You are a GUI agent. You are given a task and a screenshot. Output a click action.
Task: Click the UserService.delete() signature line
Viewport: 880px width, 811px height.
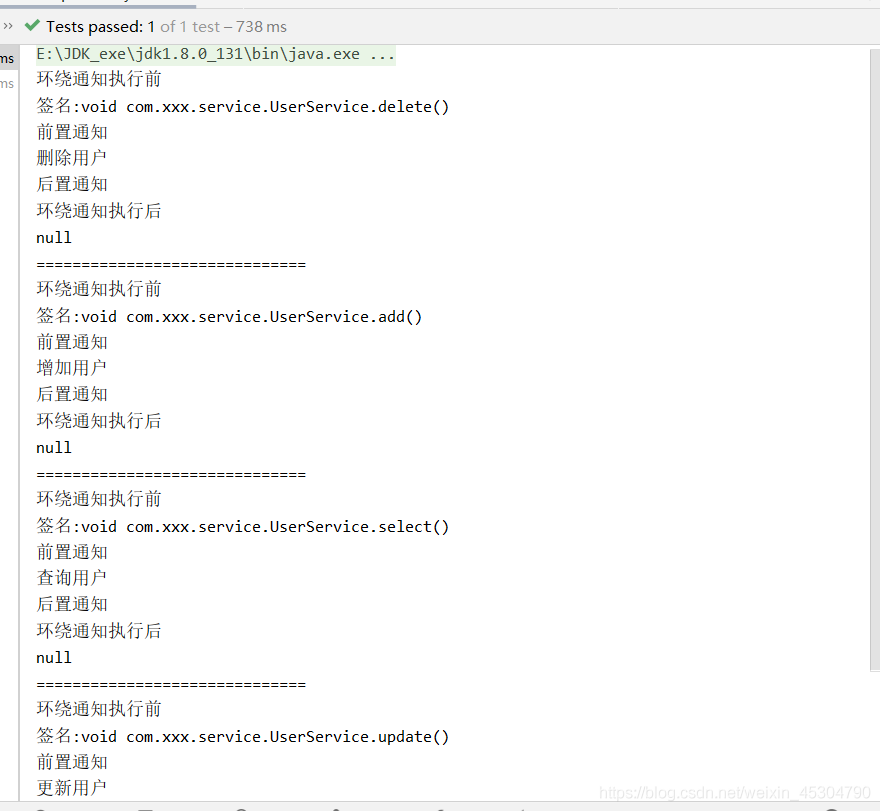[242, 106]
